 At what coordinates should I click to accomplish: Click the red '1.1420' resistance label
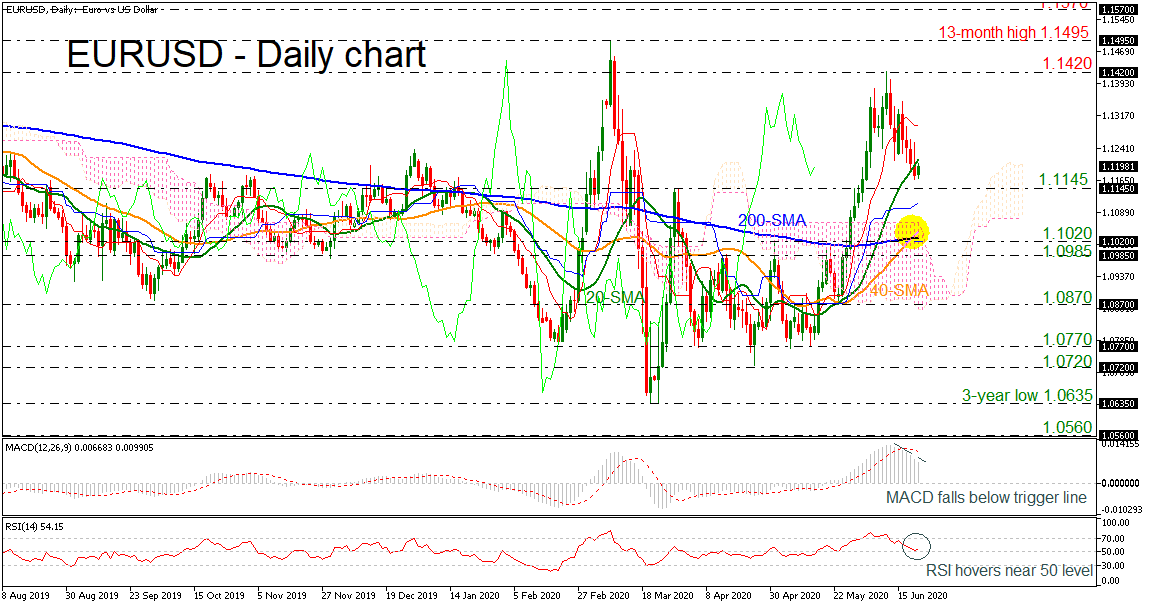1066,65
